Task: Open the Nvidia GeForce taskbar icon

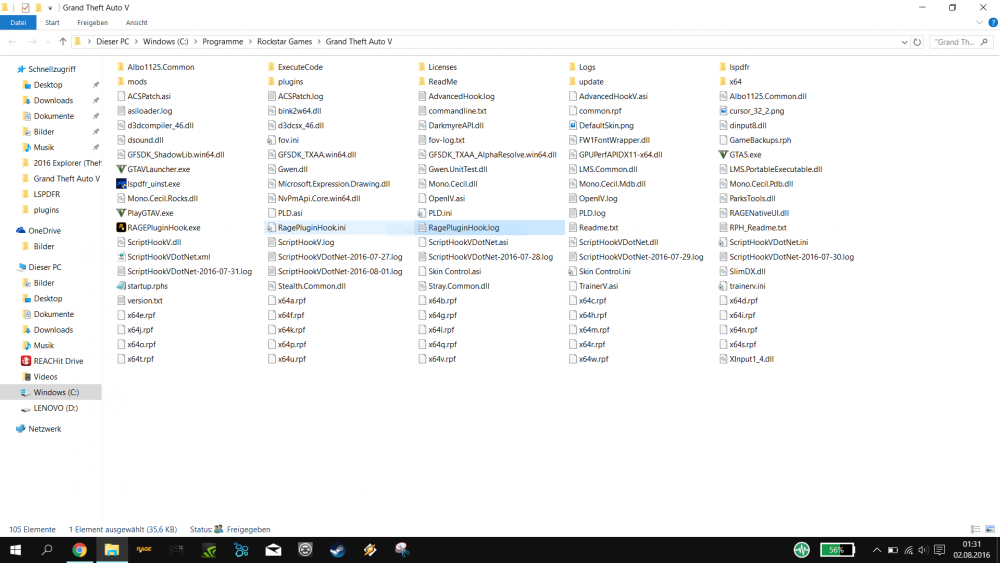Action: point(209,550)
